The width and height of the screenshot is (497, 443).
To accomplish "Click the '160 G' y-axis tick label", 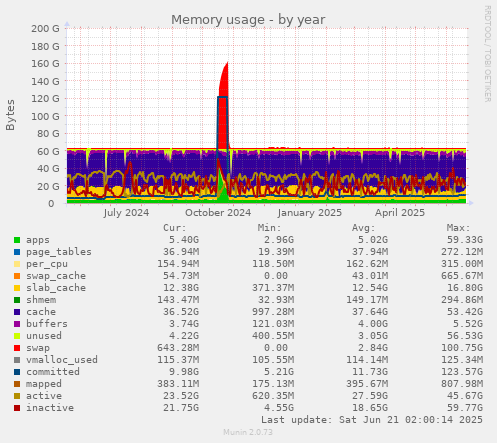I will (45, 64).
